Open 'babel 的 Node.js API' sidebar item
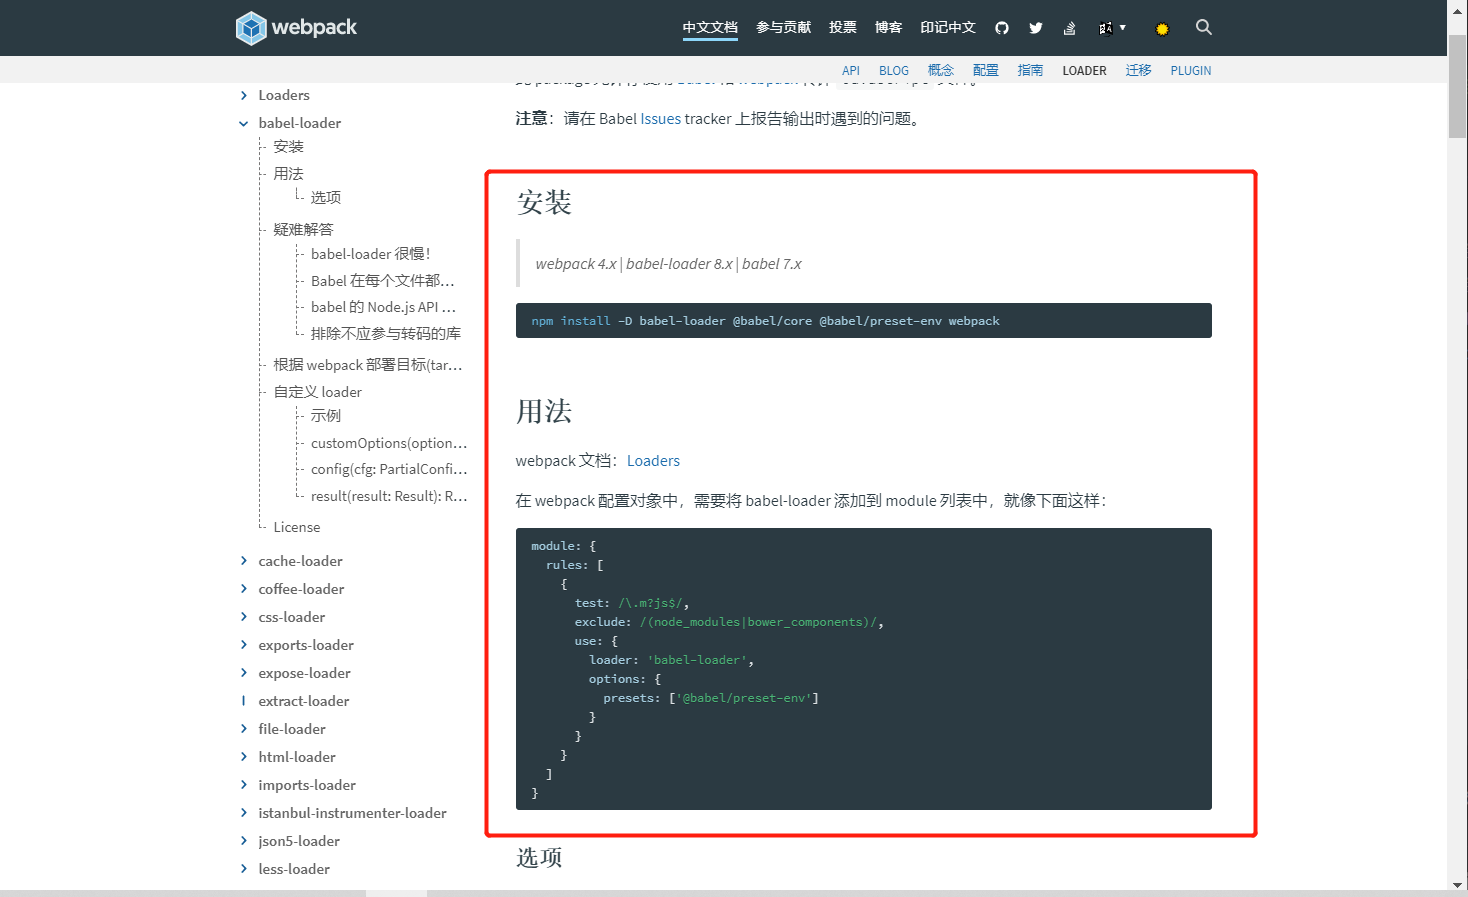 [383, 307]
